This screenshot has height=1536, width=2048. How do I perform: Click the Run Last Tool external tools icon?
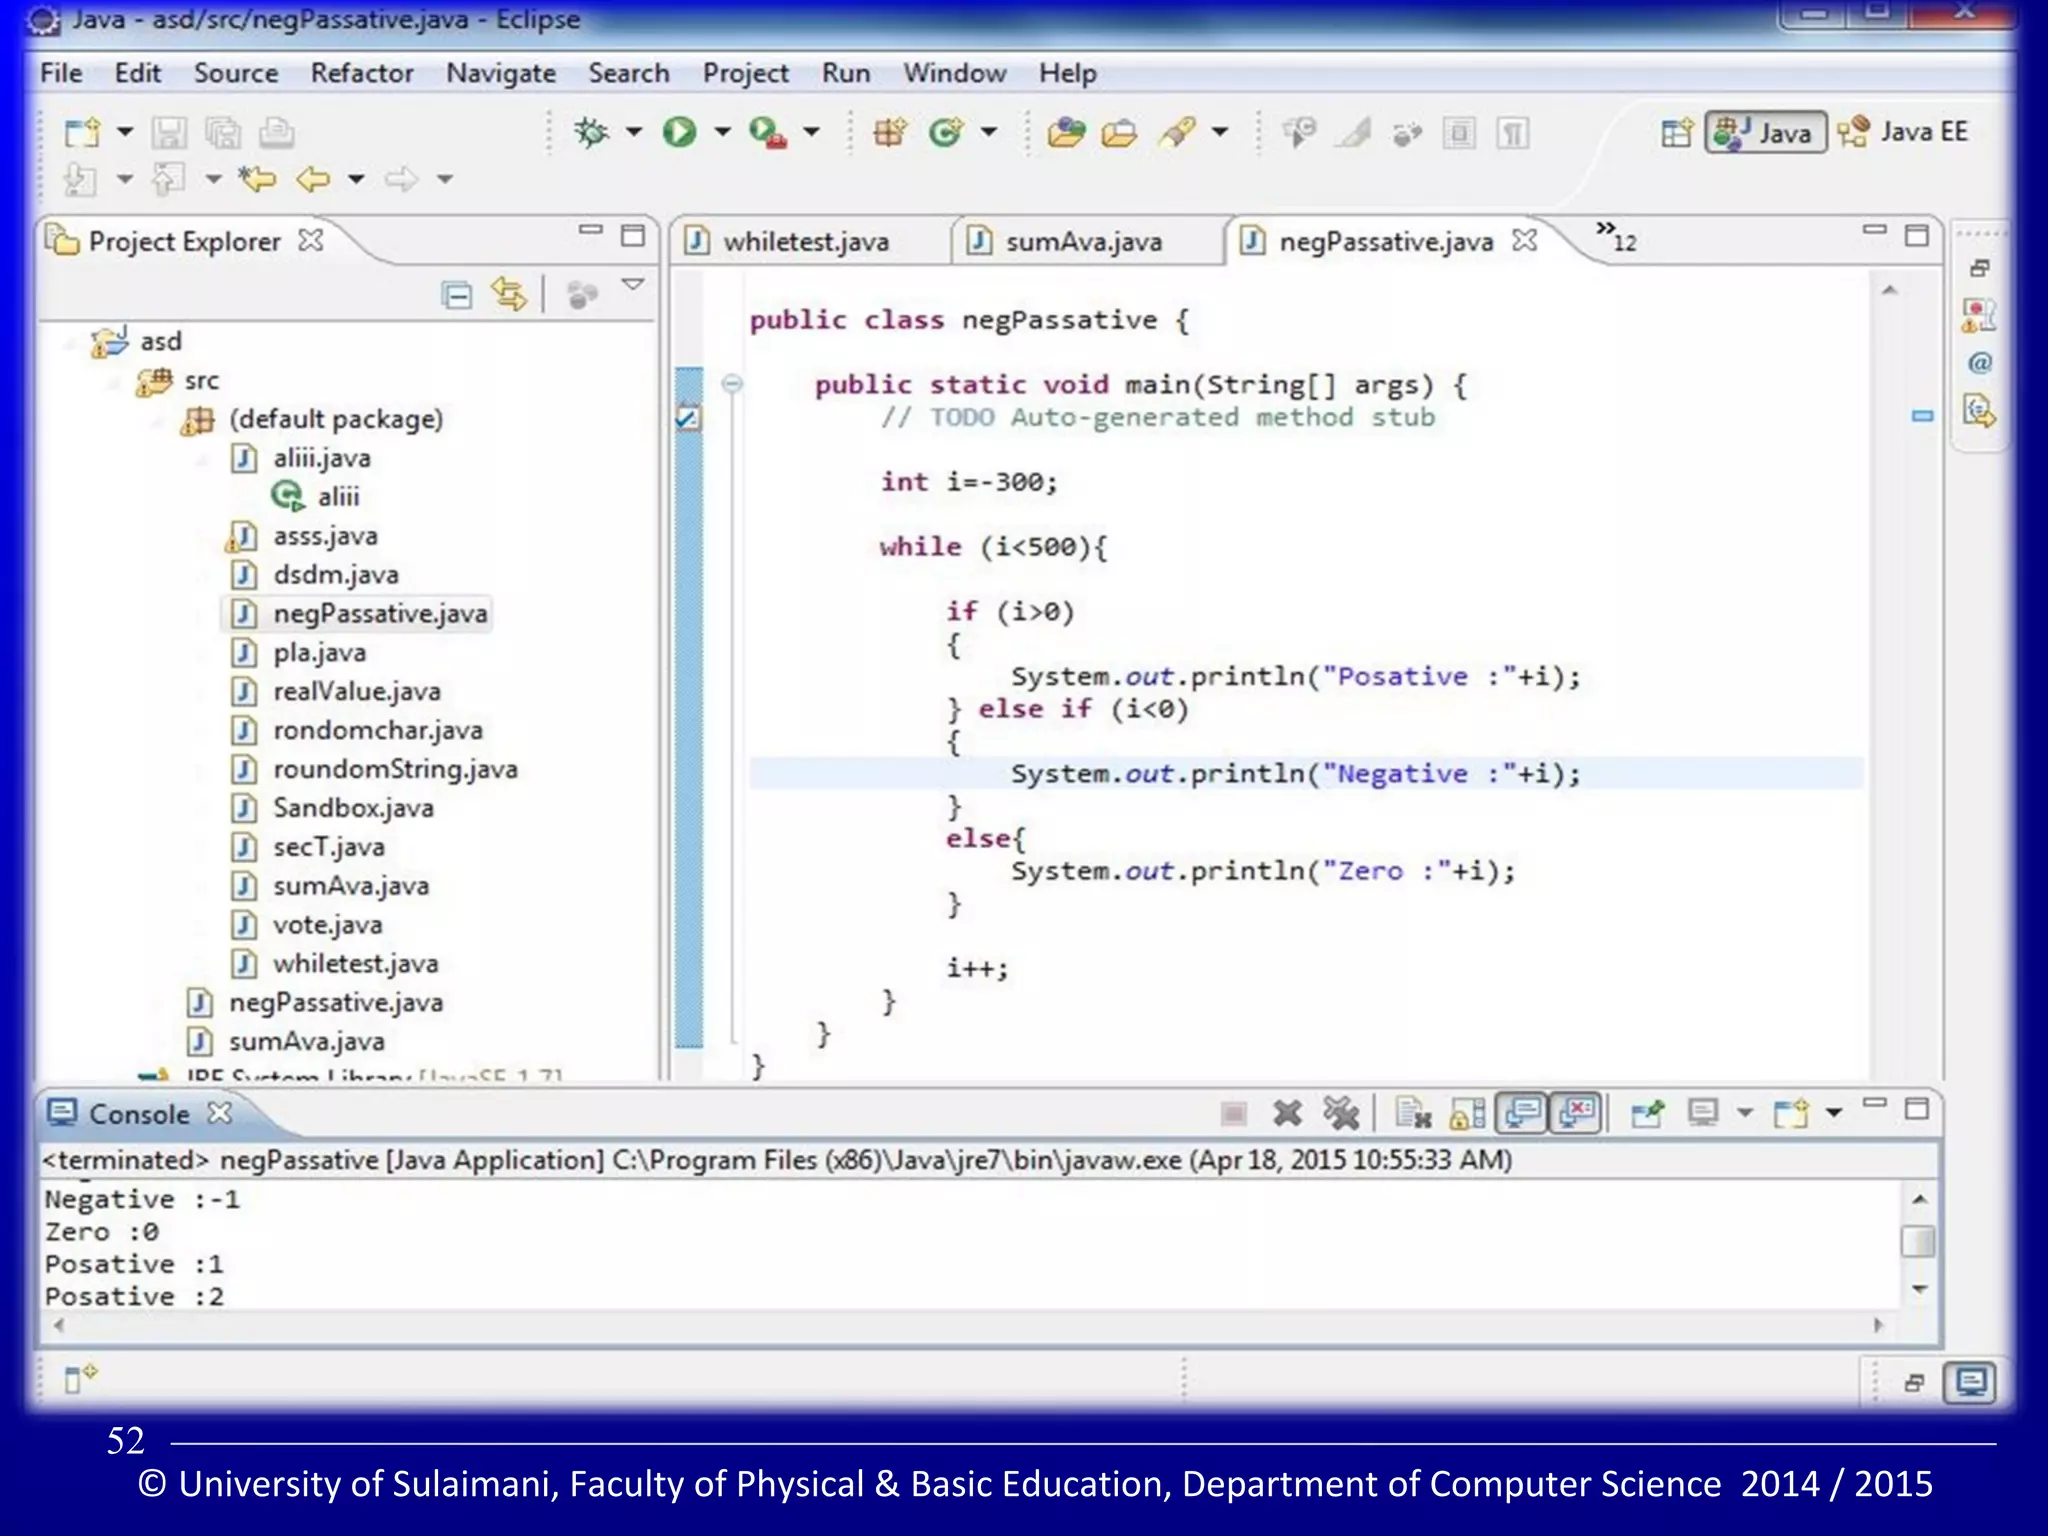pyautogui.click(x=768, y=132)
